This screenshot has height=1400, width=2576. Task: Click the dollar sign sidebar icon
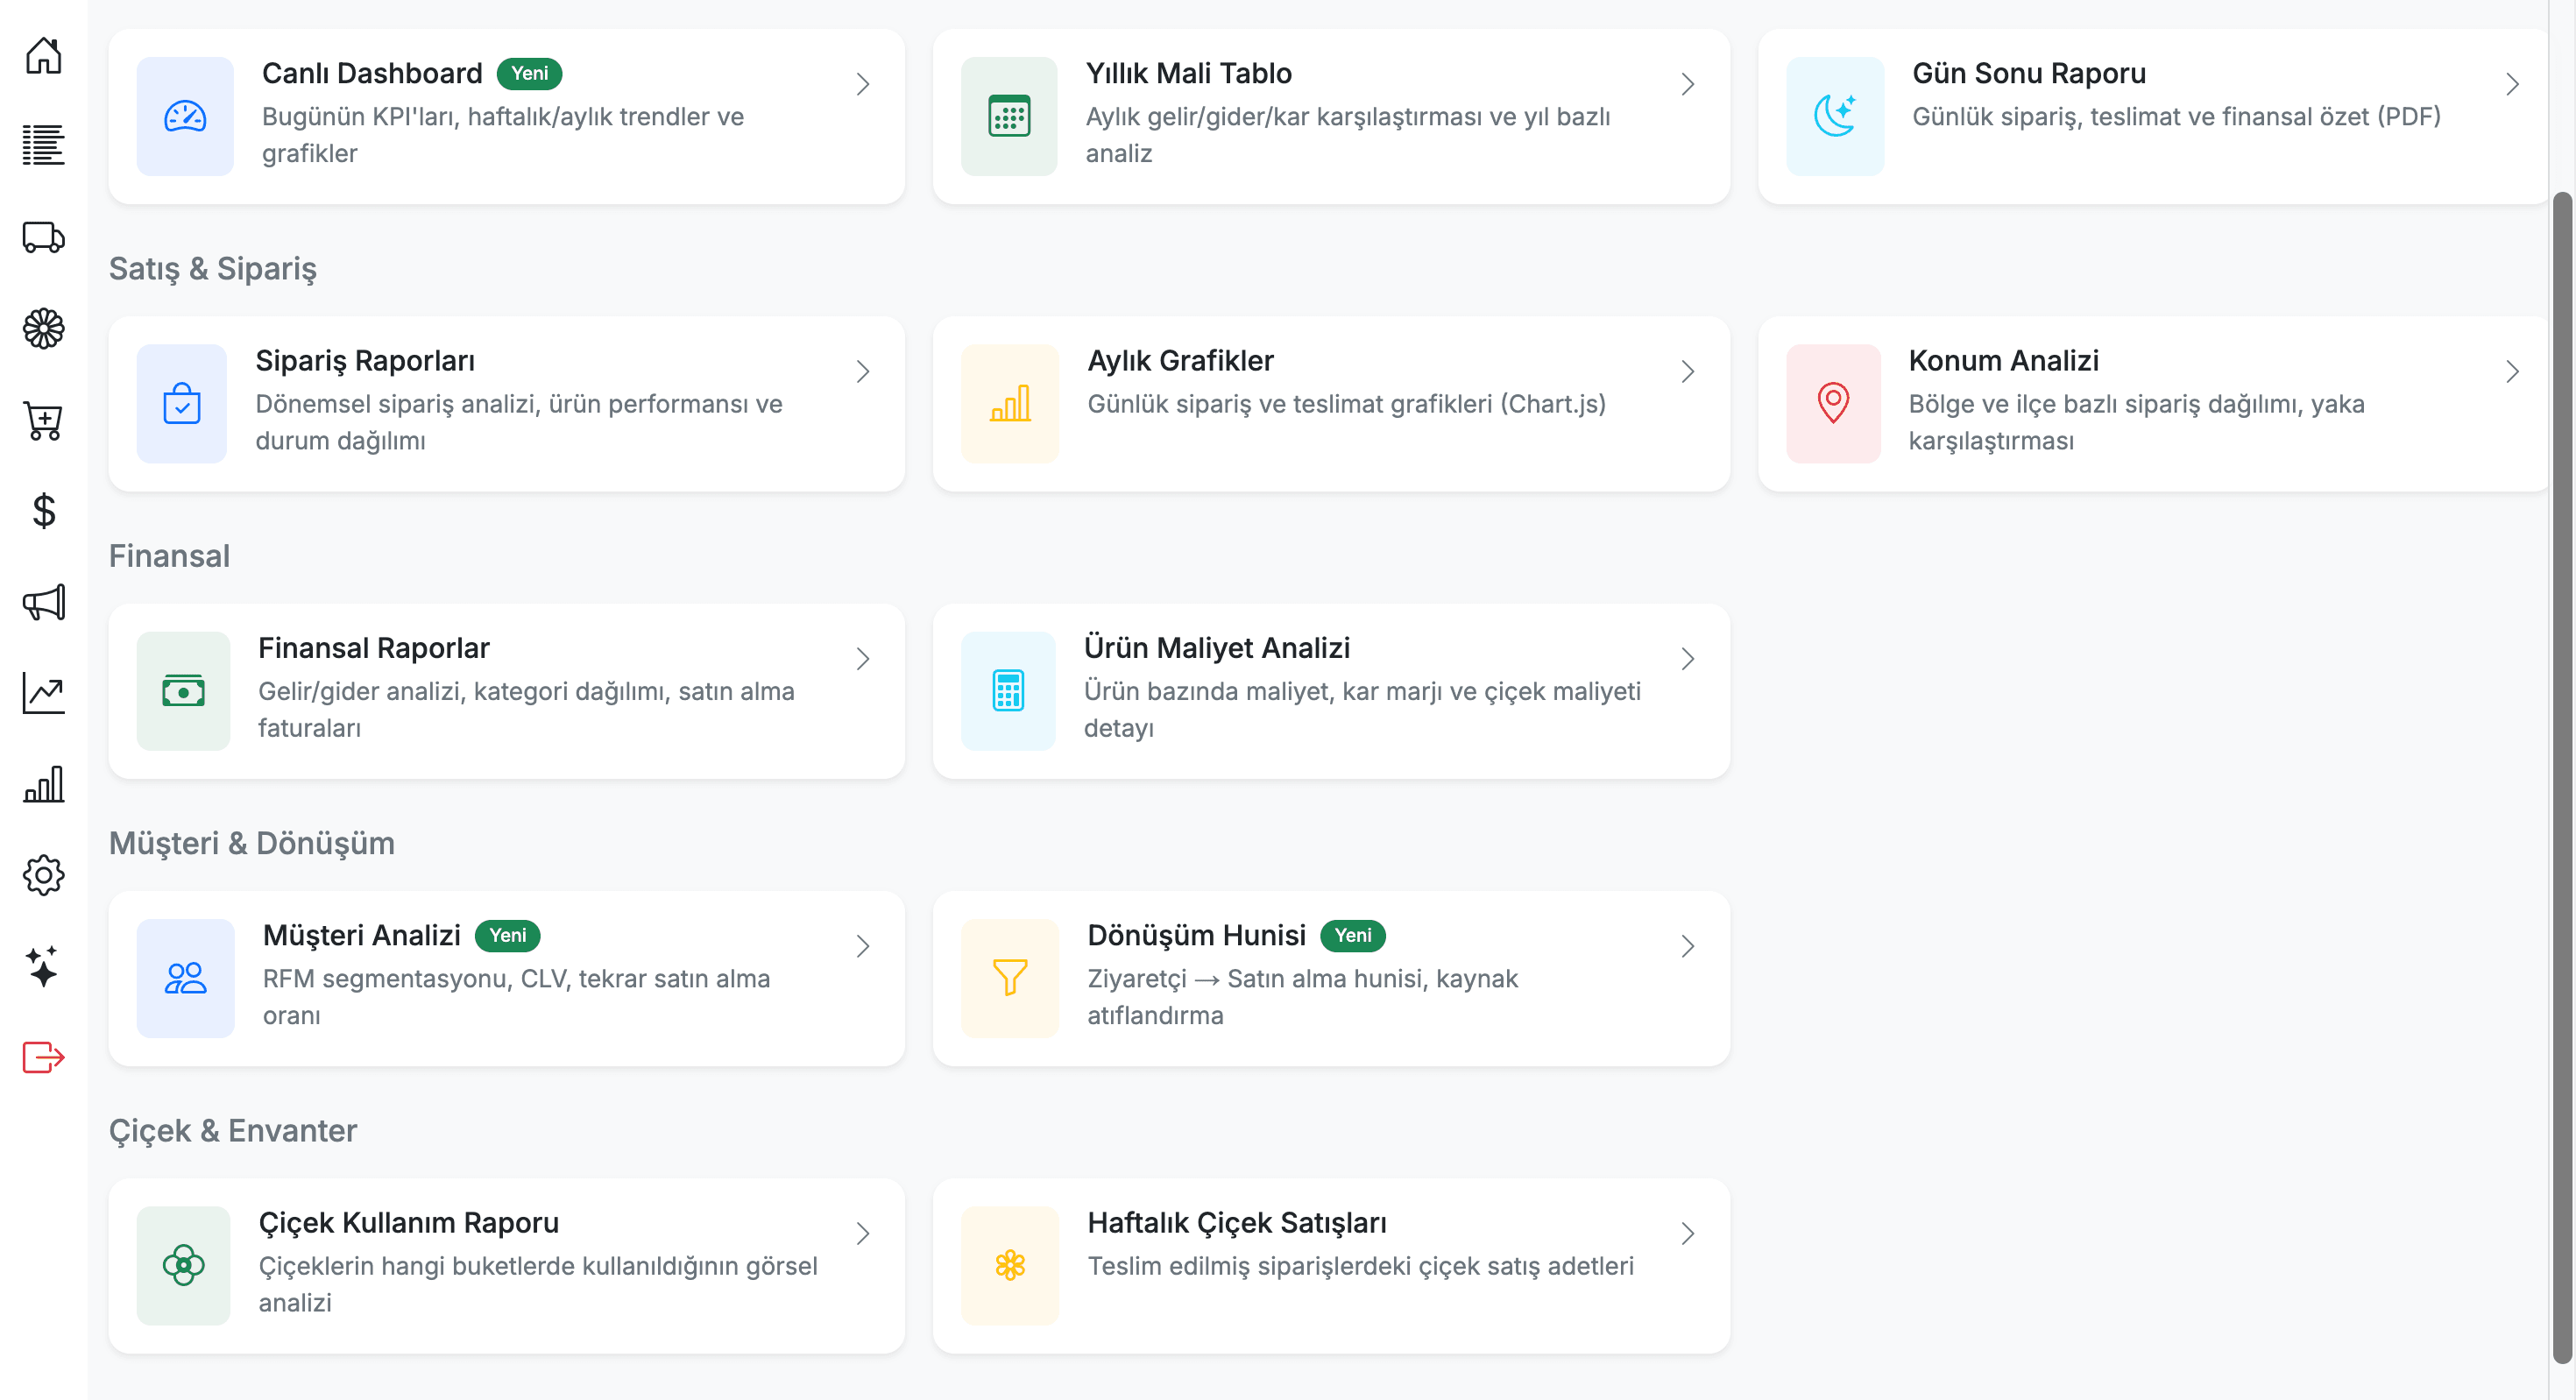tap(43, 511)
